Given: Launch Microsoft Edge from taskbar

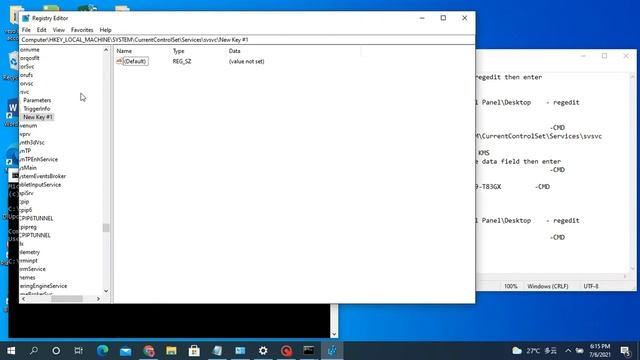Looking at the screenshot, I should [x=102, y=350].
